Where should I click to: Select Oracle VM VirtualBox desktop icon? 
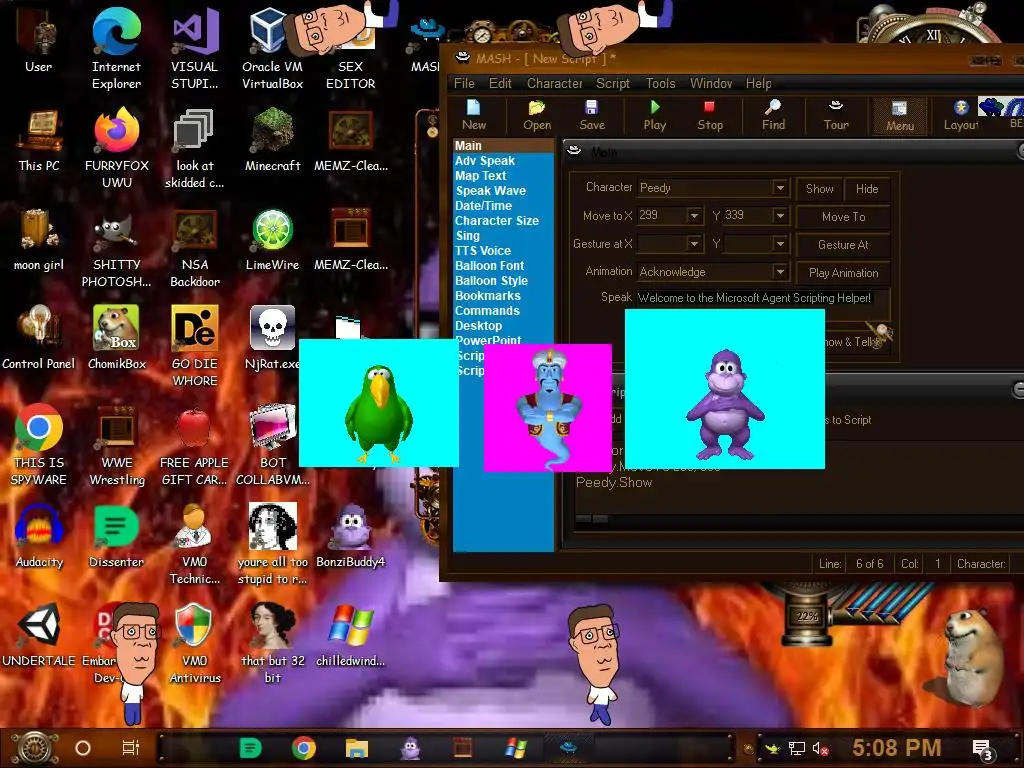coord(272,49)
